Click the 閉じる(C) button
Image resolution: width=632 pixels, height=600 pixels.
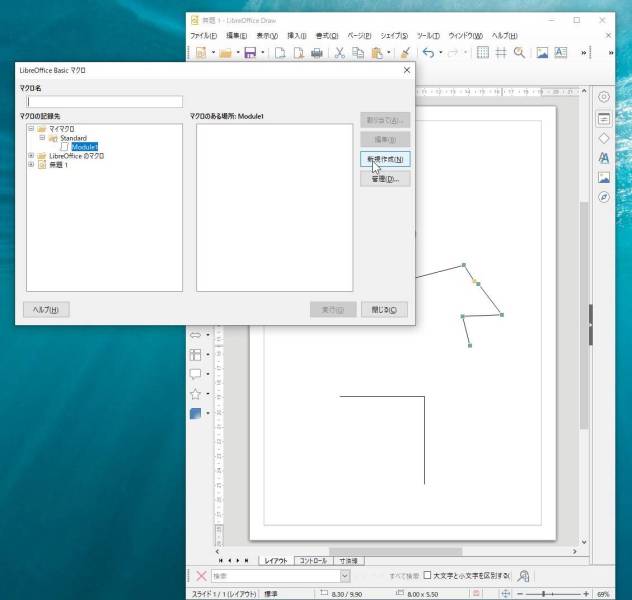384,309
